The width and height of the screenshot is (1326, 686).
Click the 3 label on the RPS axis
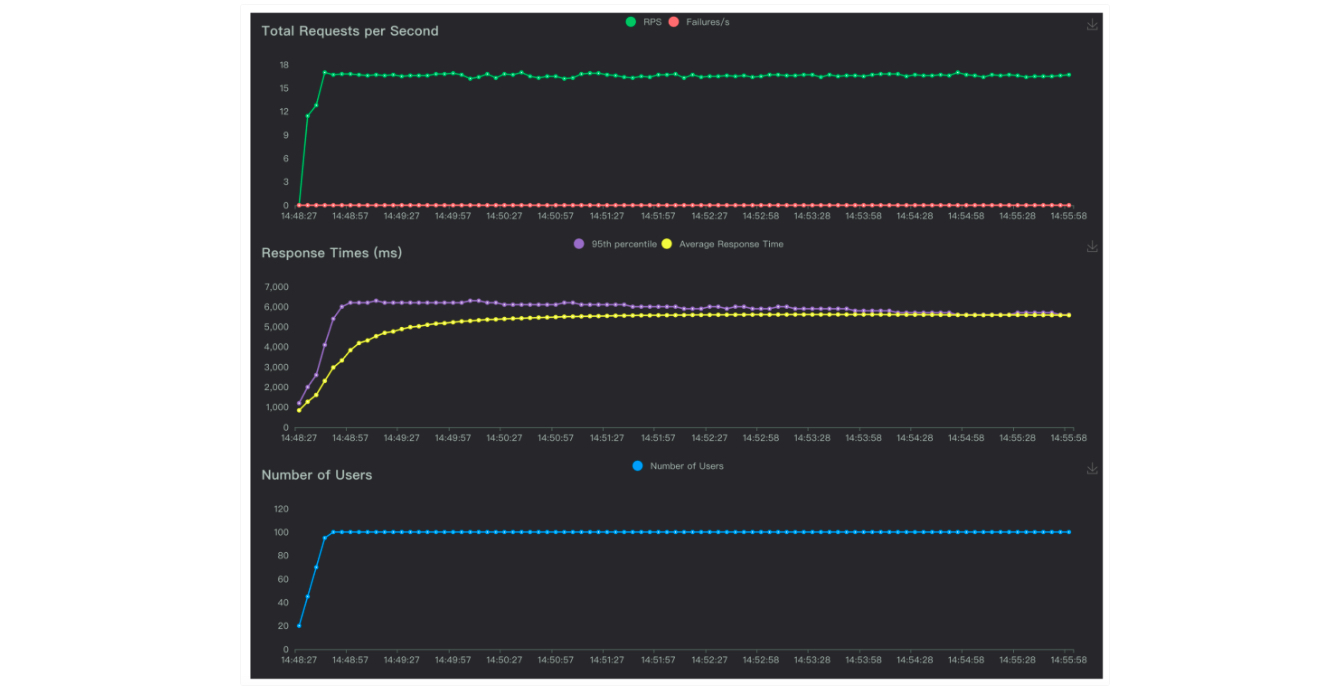(286, 182)
